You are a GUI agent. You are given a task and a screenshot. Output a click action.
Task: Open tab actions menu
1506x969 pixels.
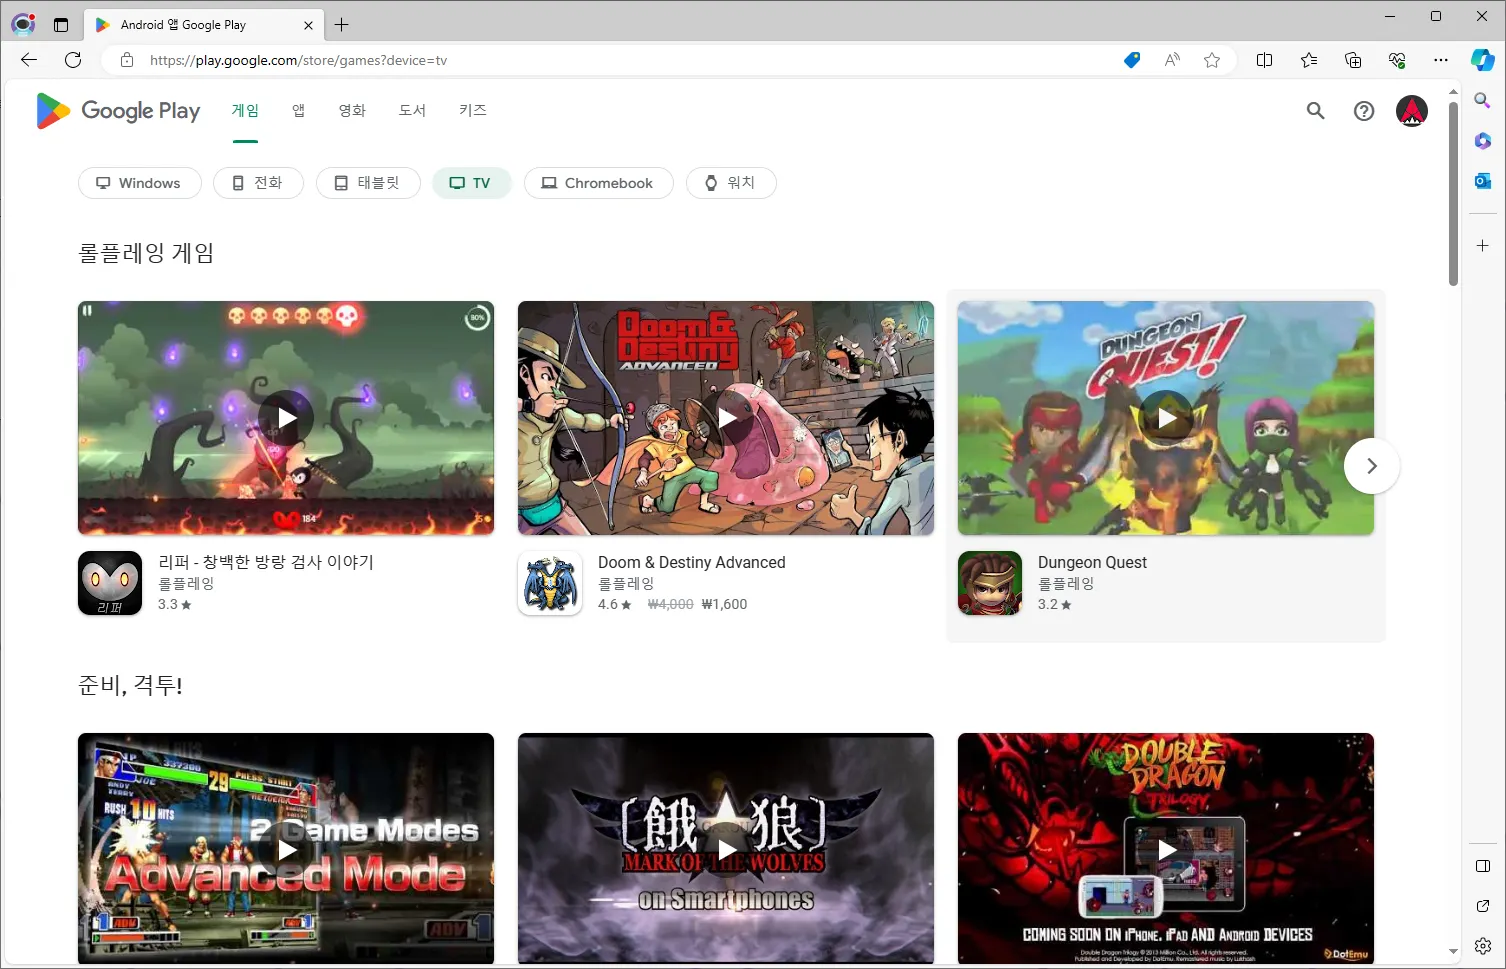(x=61, y=25)
